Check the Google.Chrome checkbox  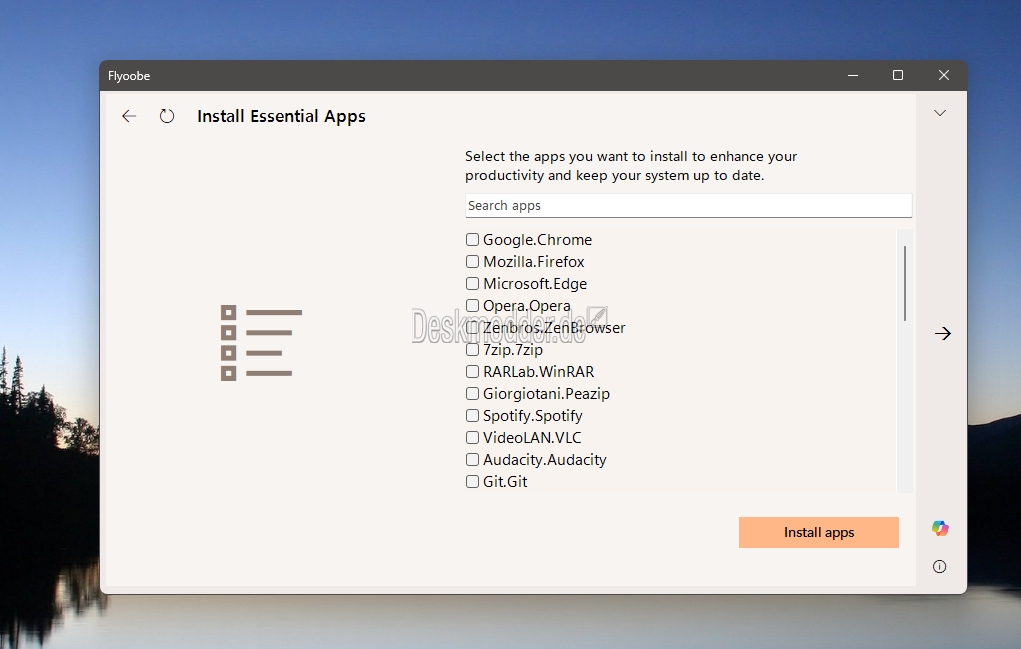tap(472, 240)
